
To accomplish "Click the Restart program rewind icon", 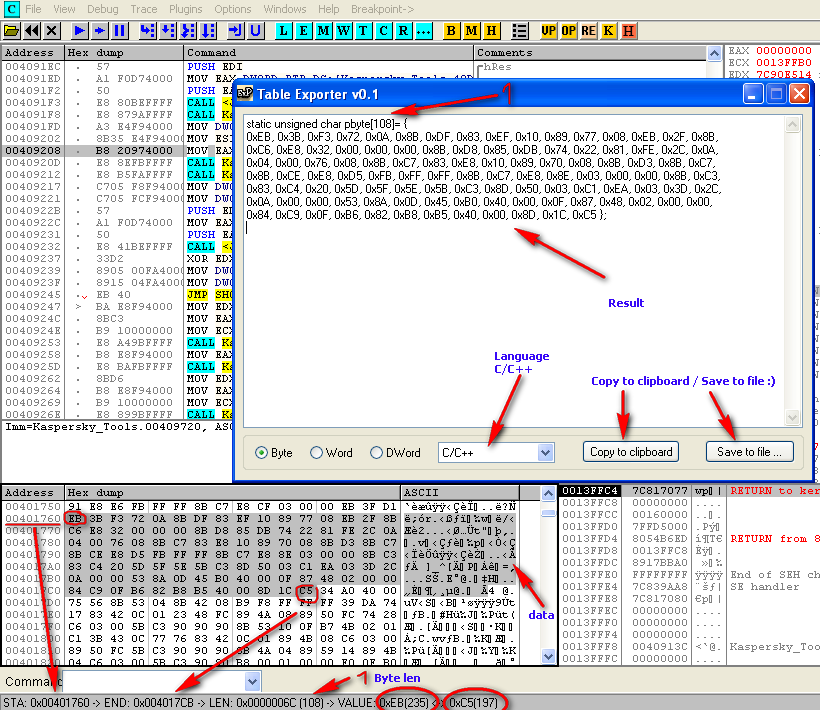I will pos(31,31).
